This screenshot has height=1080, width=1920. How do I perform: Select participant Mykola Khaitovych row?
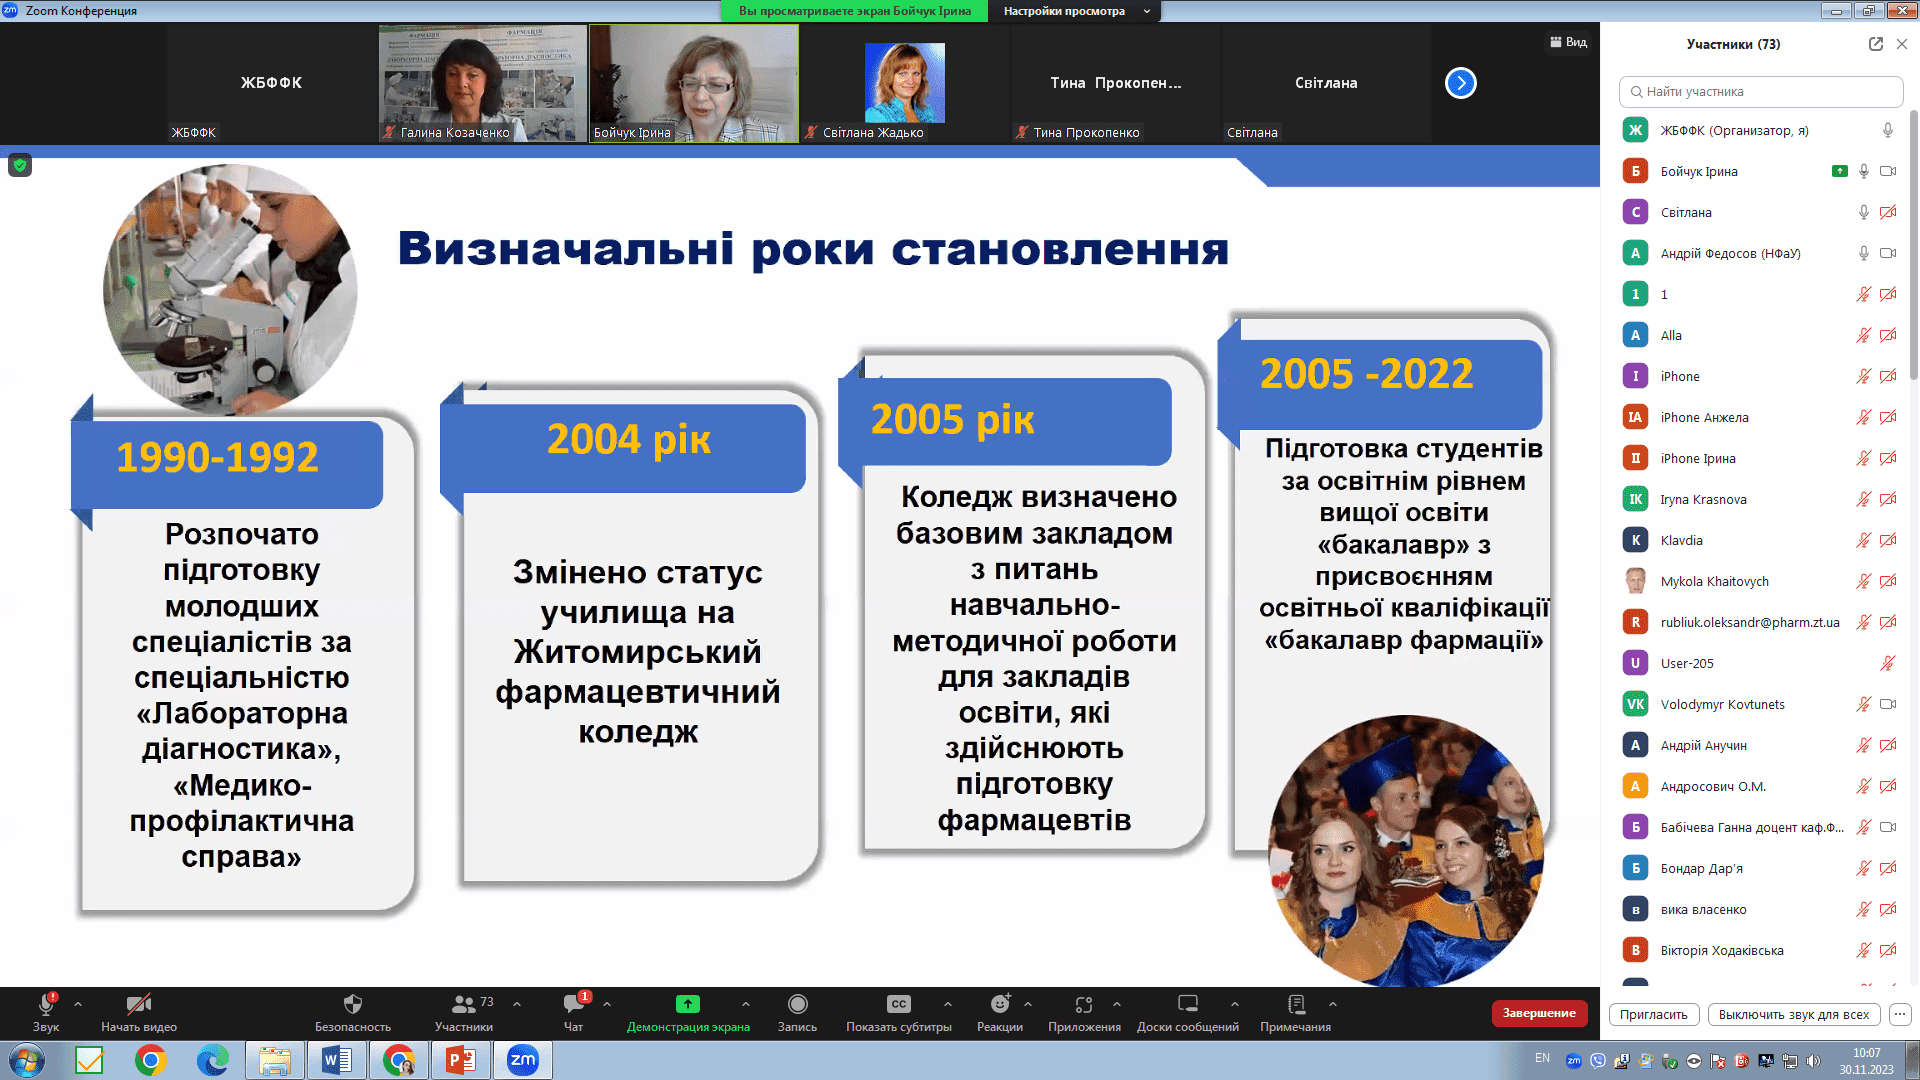coord(1760,581)
